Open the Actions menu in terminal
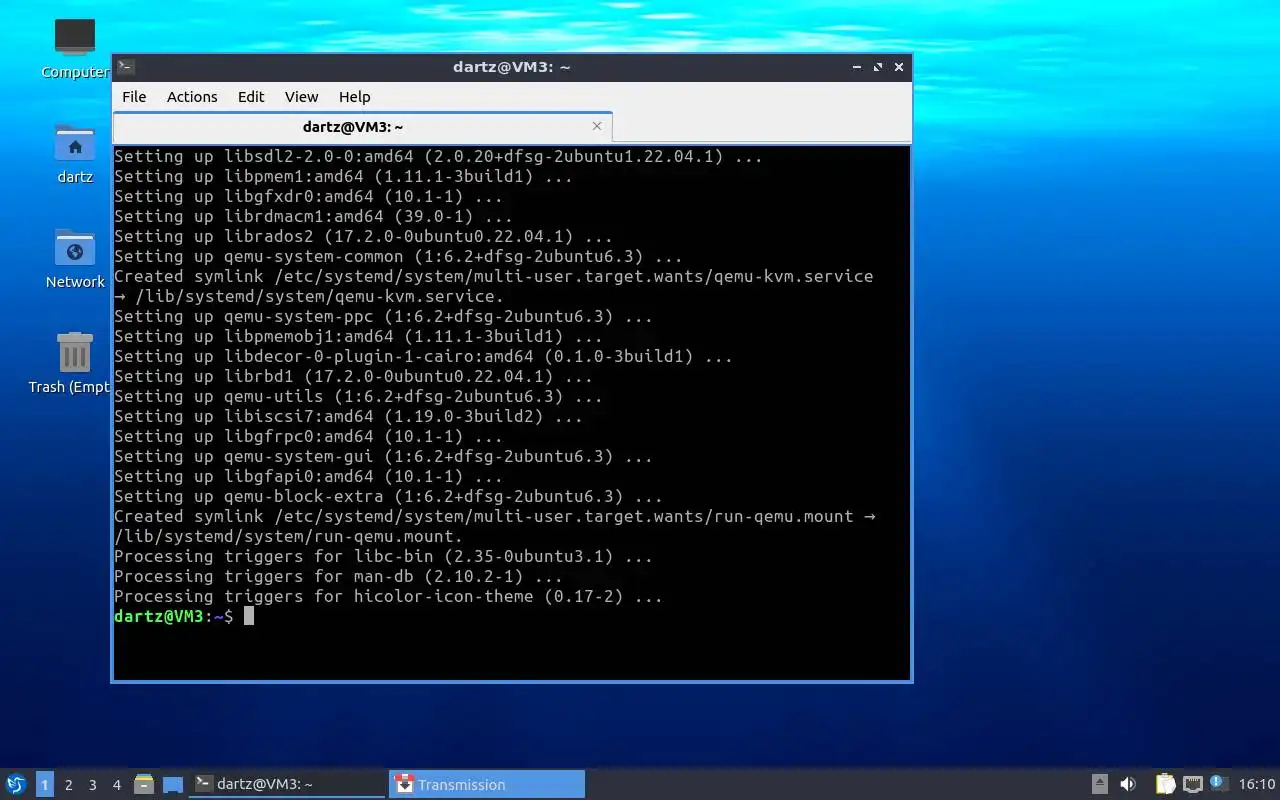The width and height of the screenshot is (1280, 800). tap(192, 97)
